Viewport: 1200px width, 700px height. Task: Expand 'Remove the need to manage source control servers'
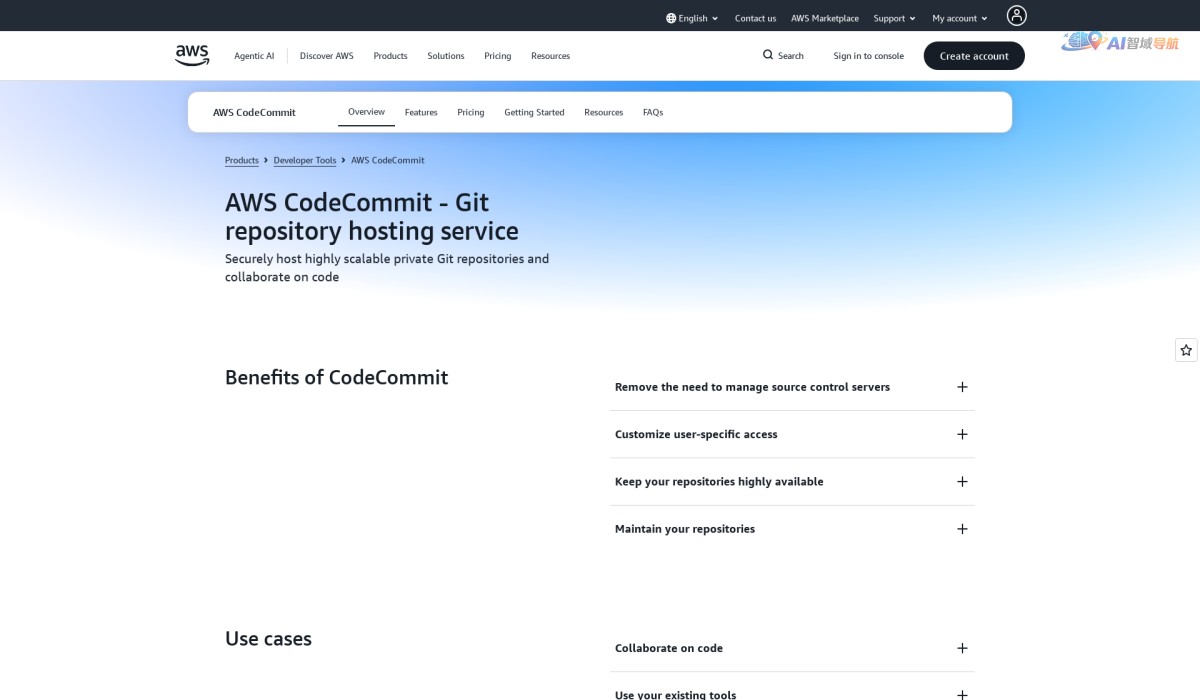click(792, 387)
